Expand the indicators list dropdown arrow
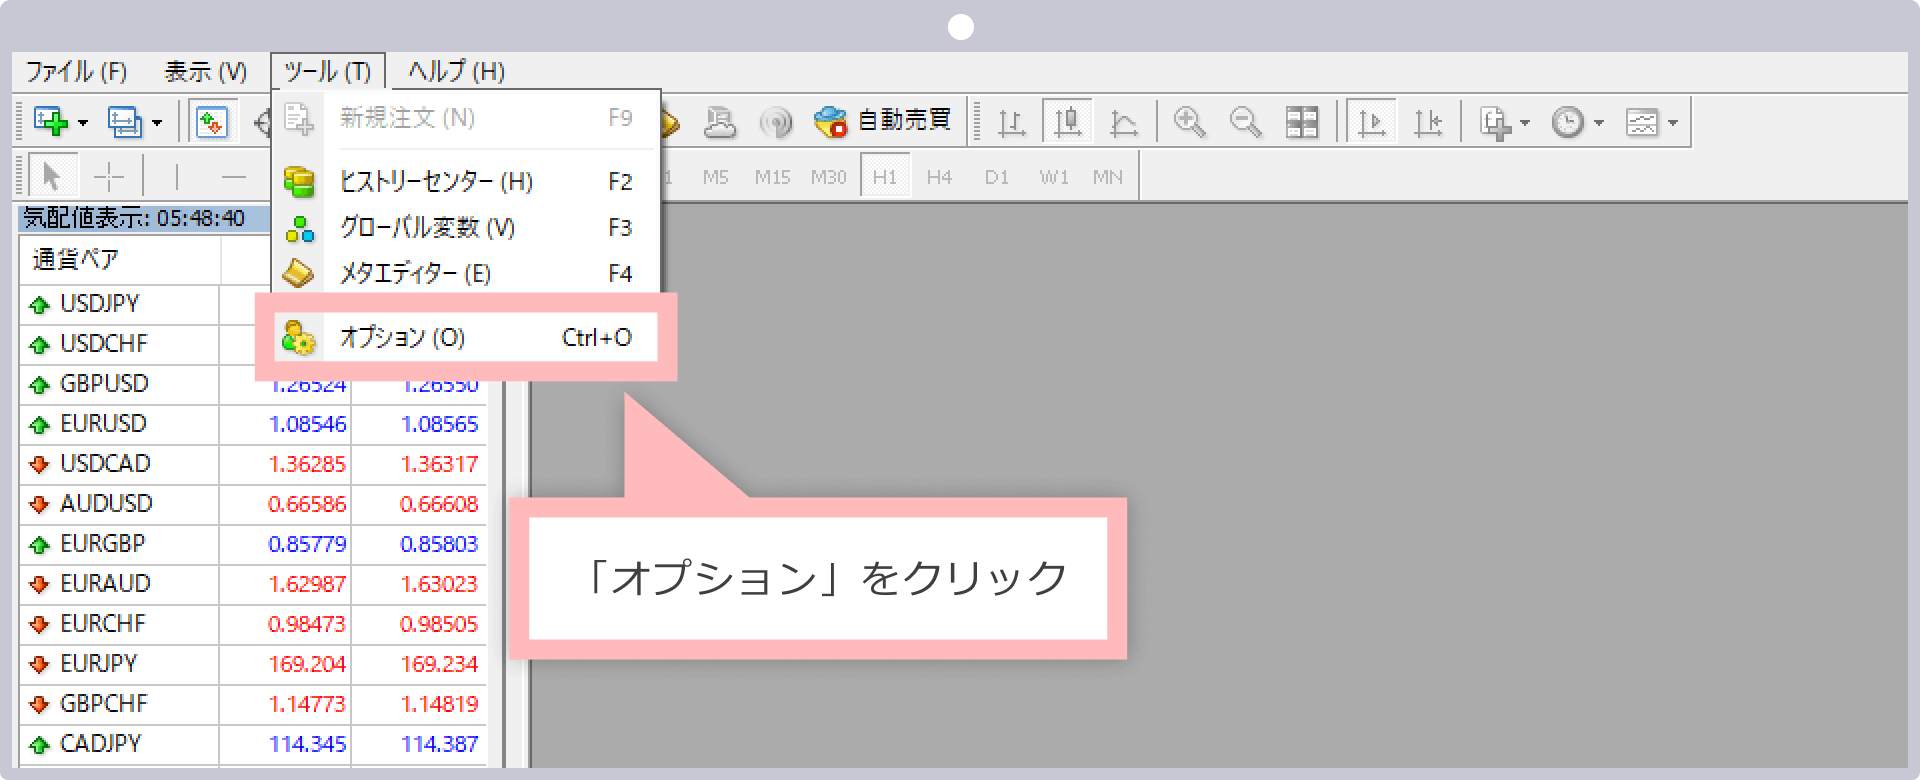The image size is (1920, 780). coord(1524,123)
